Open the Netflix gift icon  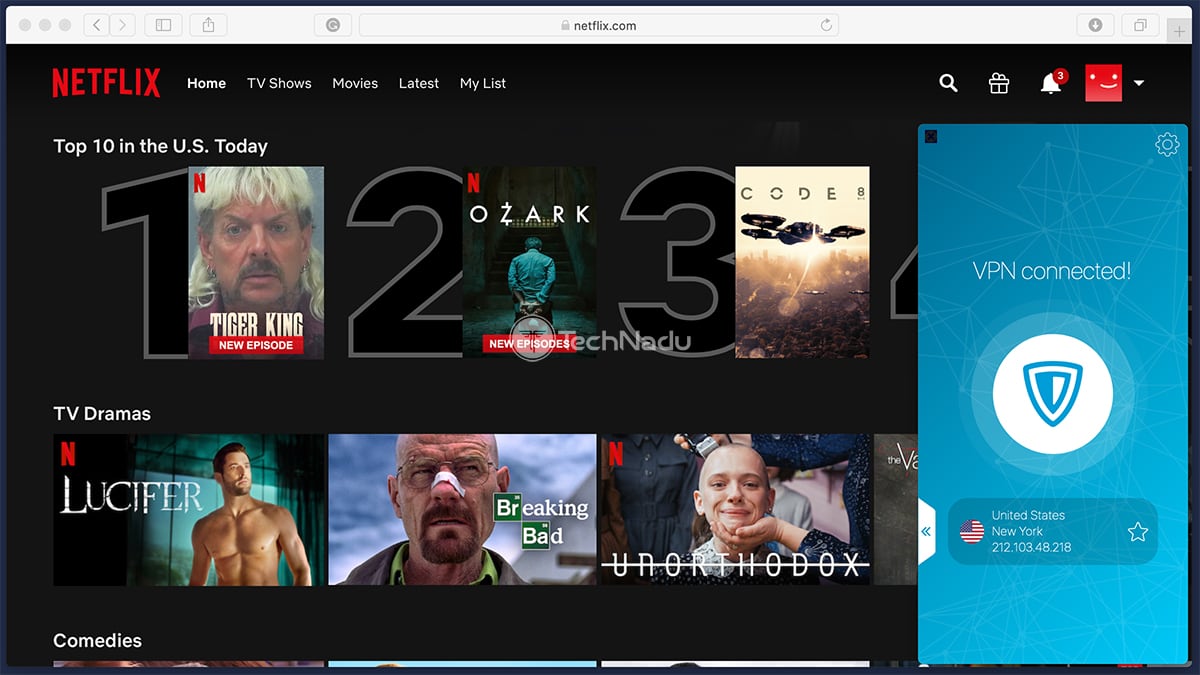point(999,84)
